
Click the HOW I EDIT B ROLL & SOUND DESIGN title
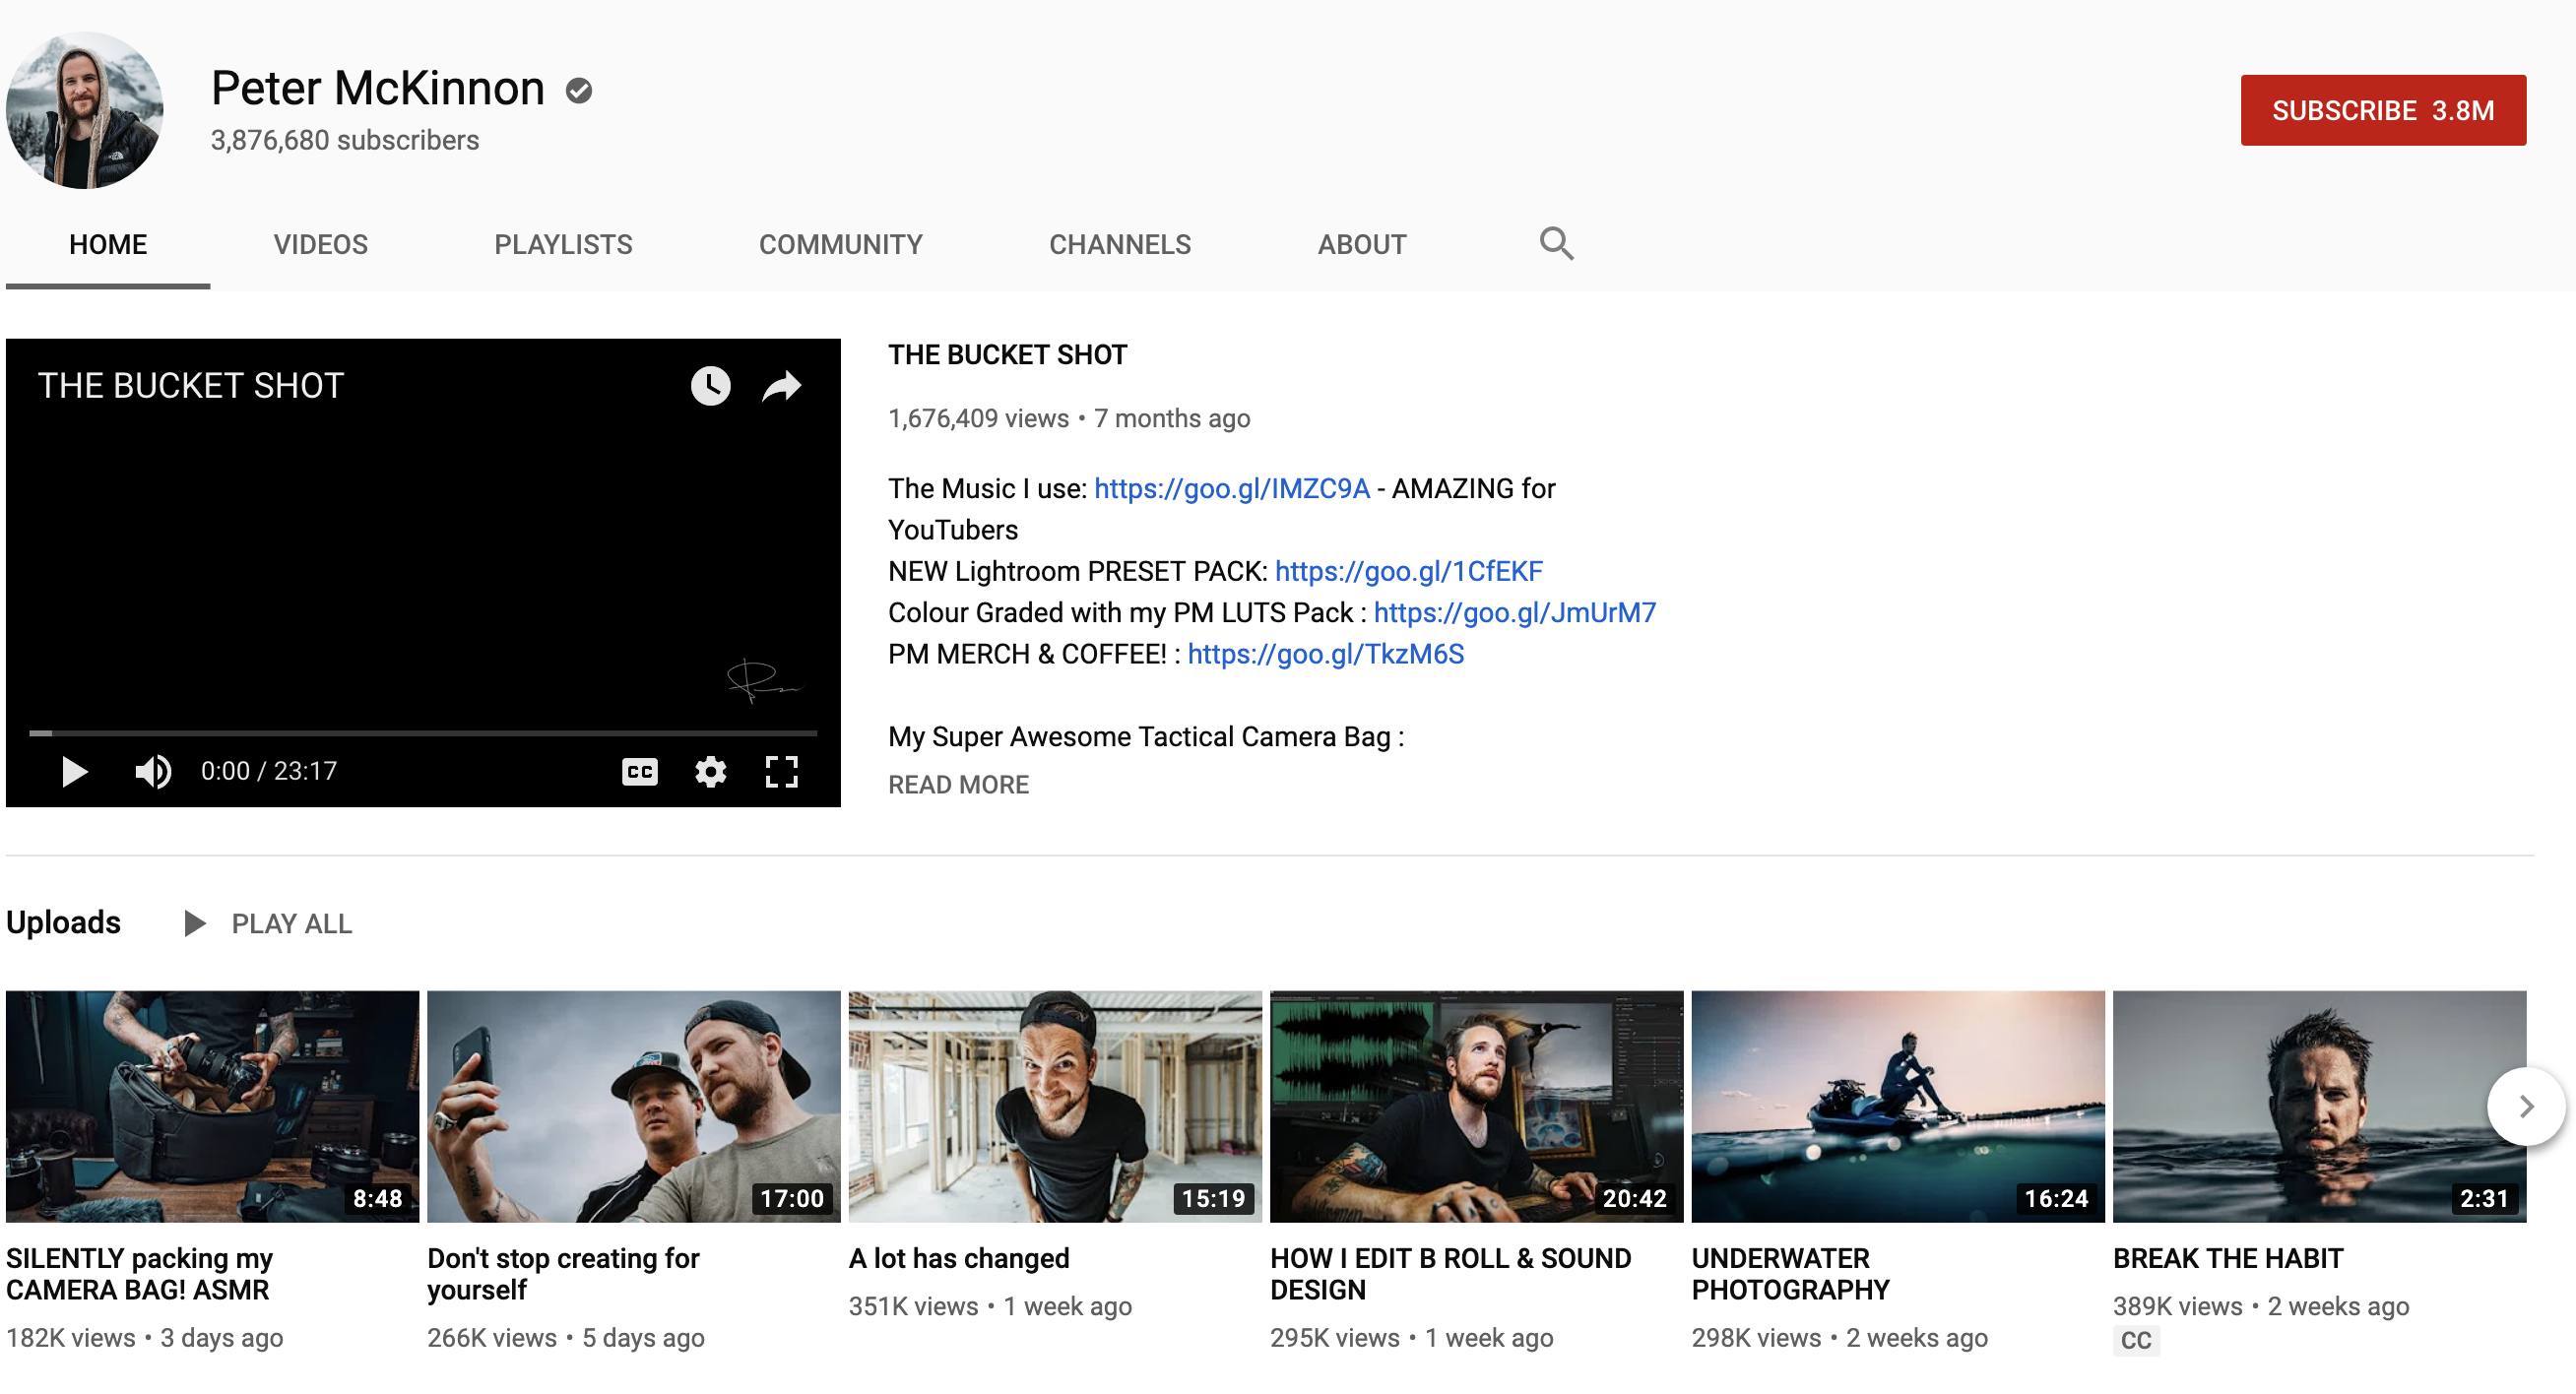coord(1451,1274)
